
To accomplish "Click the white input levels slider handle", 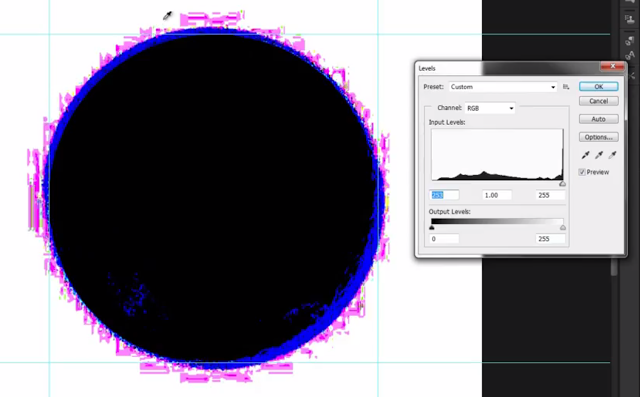I will pos(562,184).
